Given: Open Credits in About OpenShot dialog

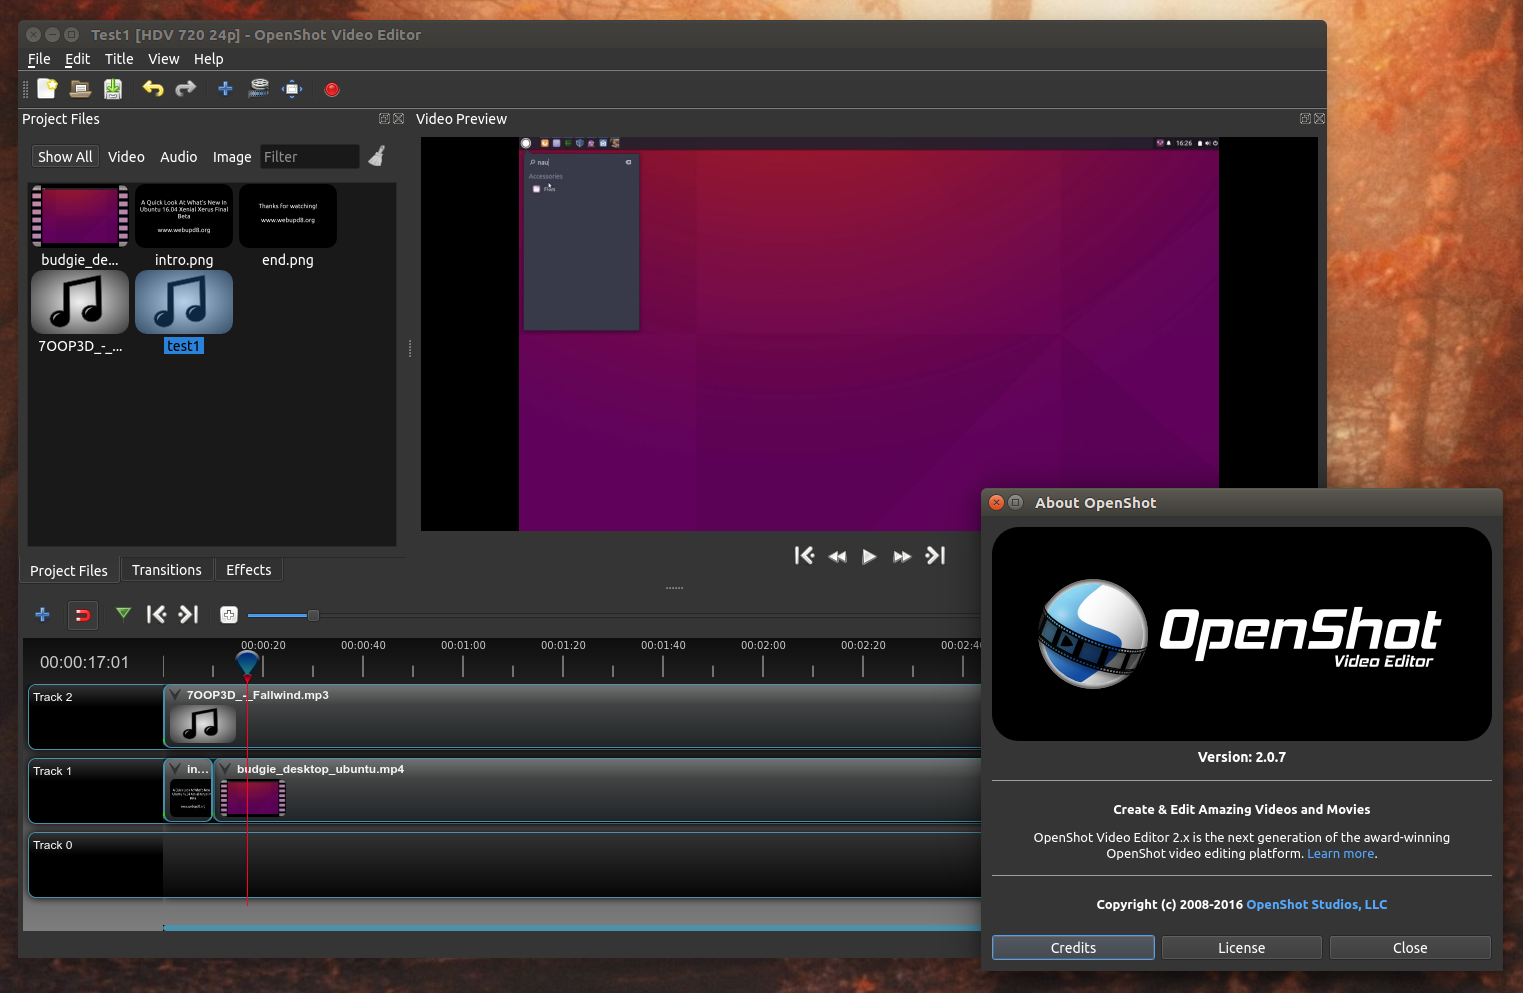Looking at the screenshot, I should point(1073,948).
